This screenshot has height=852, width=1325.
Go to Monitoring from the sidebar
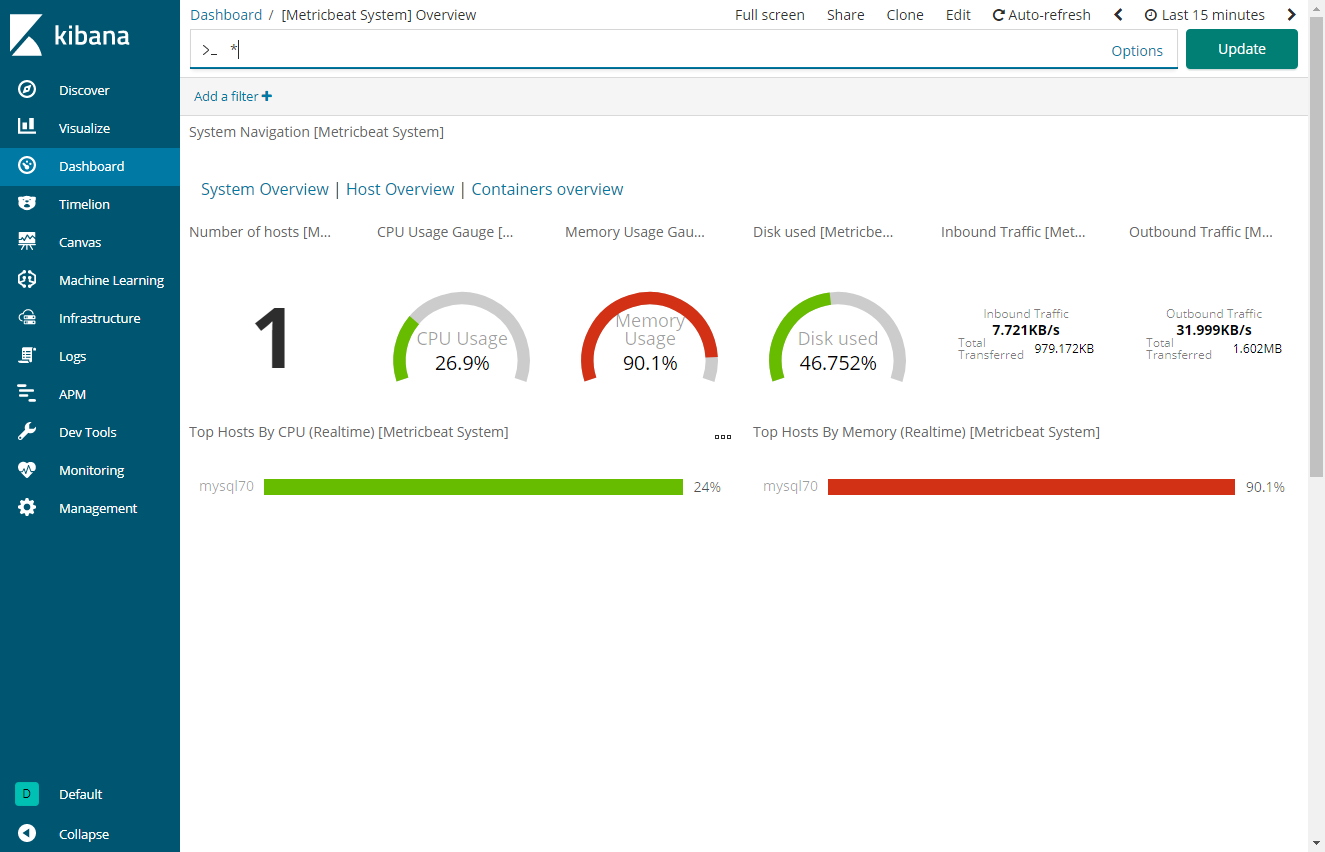pos(91,470)
